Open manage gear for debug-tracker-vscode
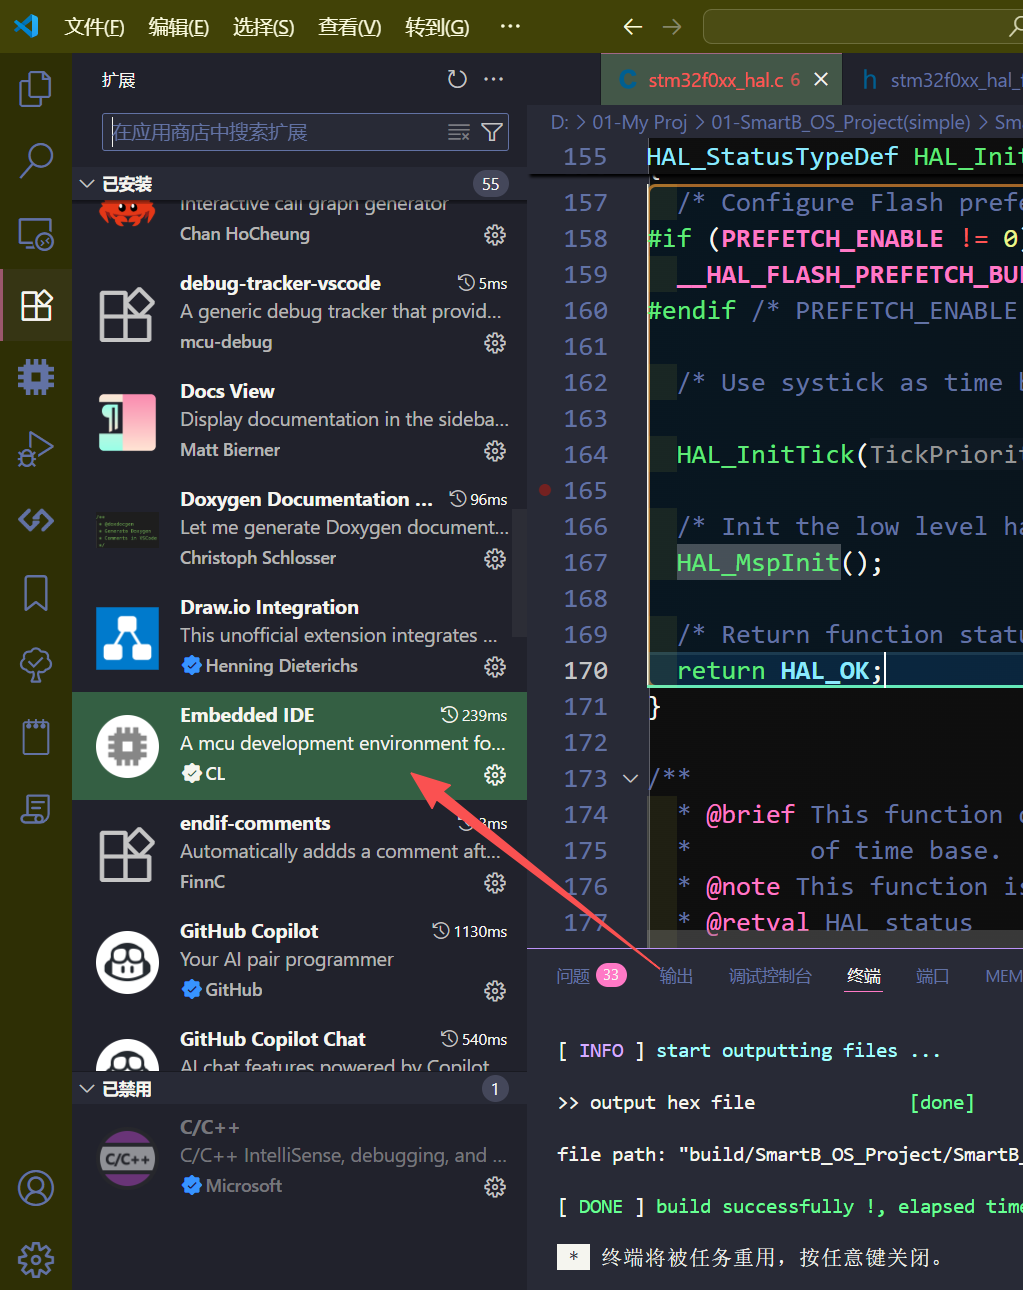 pyautogui.click(x=495, y=343)
